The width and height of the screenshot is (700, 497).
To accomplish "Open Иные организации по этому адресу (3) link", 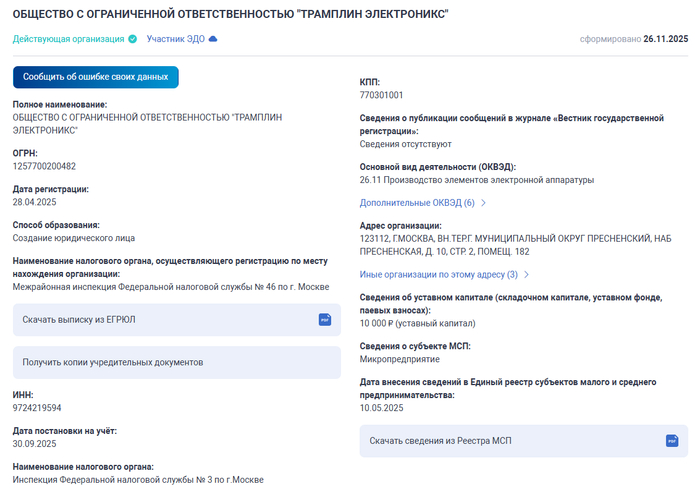I will (438, 274).
